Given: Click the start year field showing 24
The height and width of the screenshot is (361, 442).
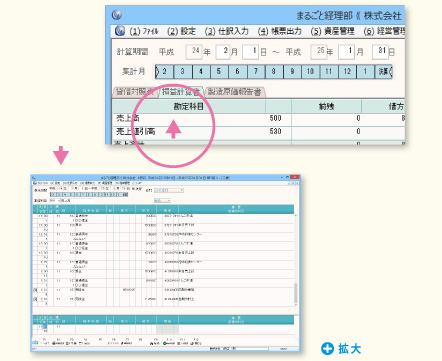Looking at the screenshot, I should 193,52.
